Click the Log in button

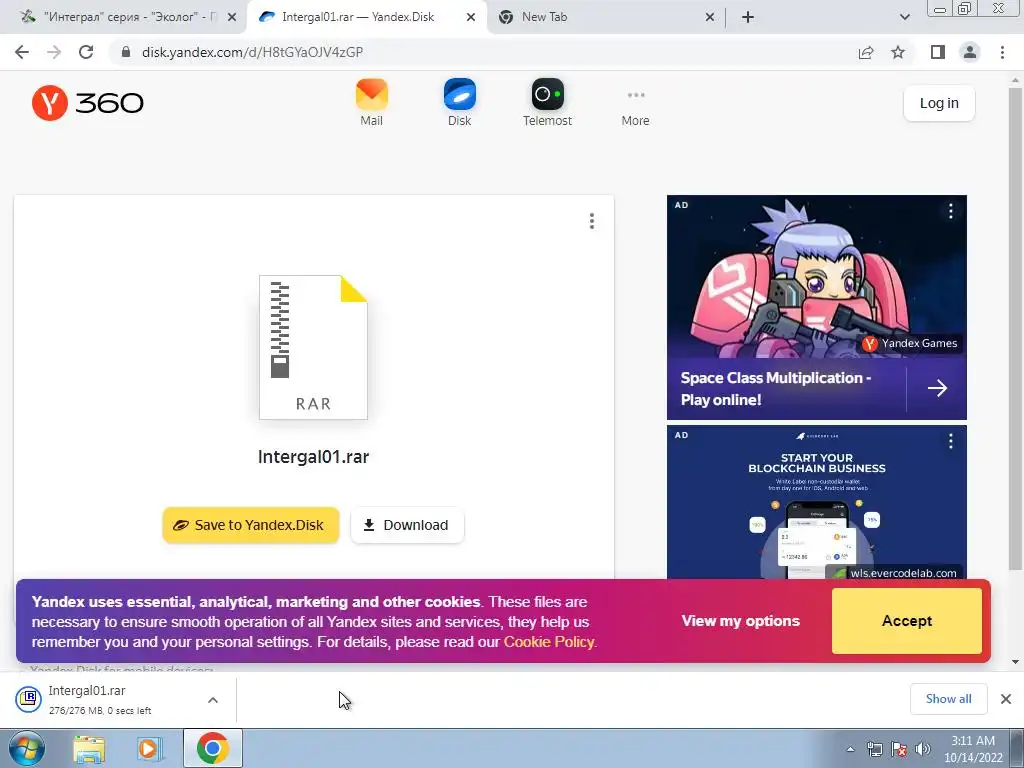click(x=939, y=103)
